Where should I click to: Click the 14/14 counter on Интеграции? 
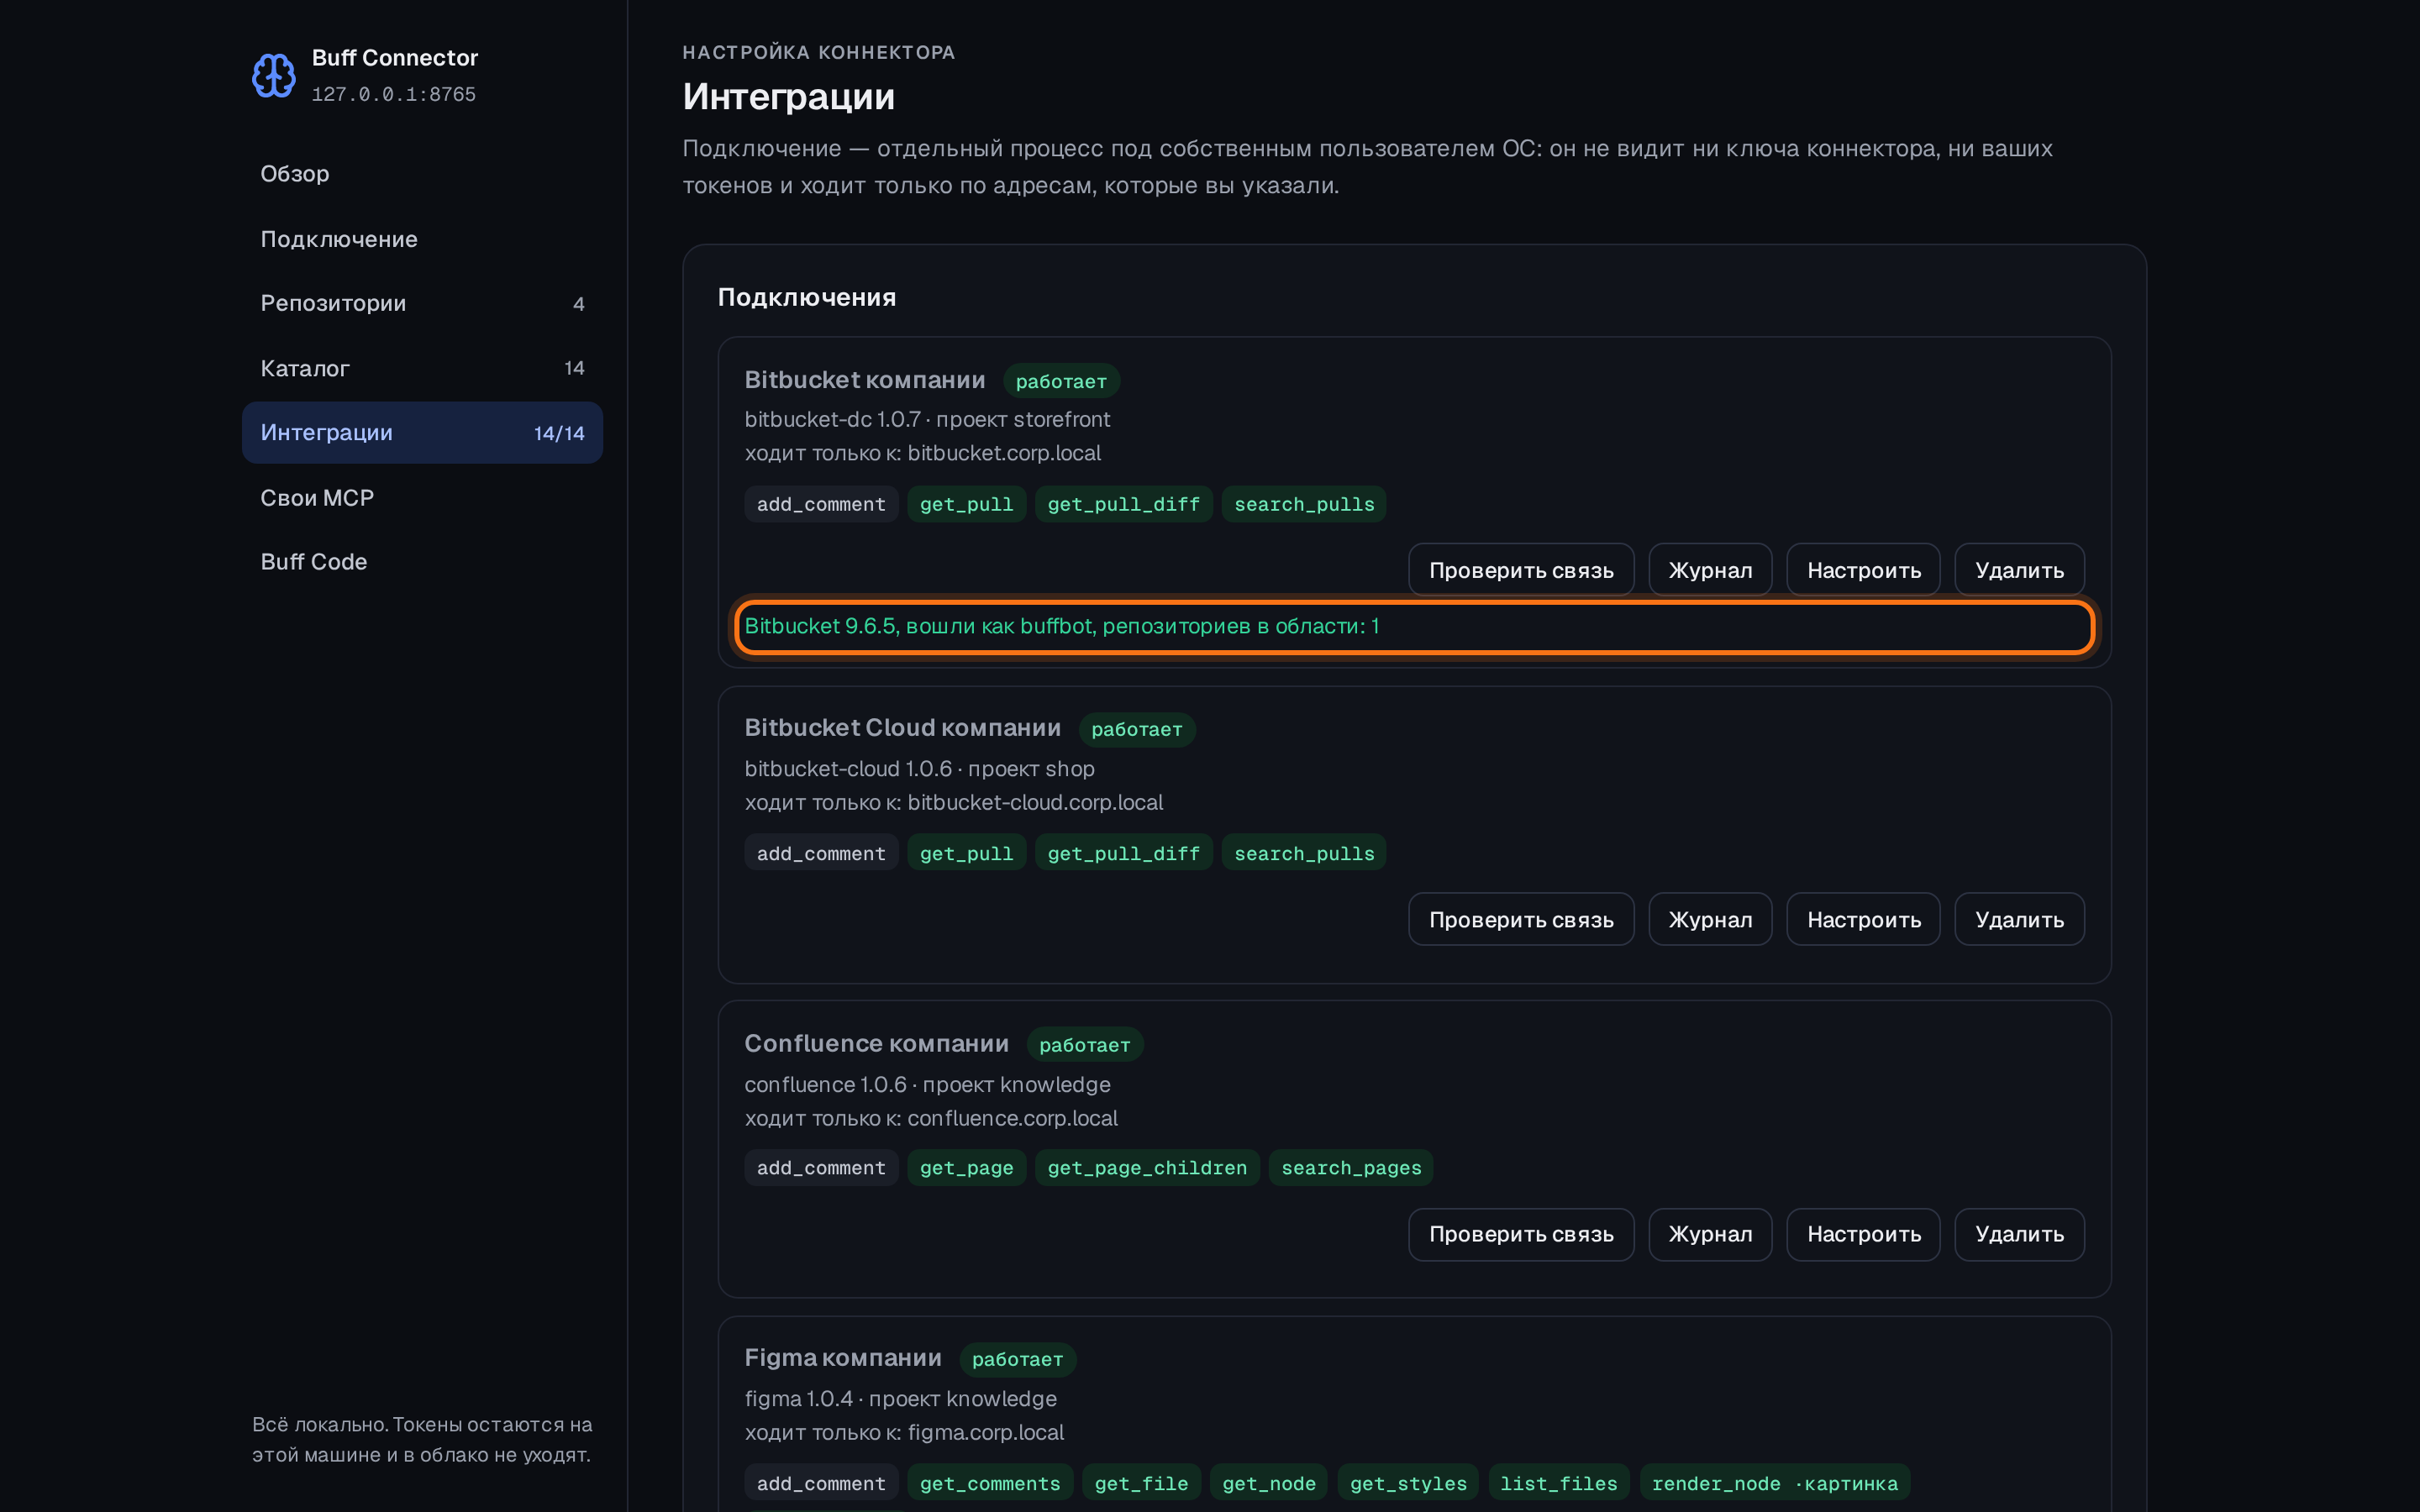coord(559,433)
